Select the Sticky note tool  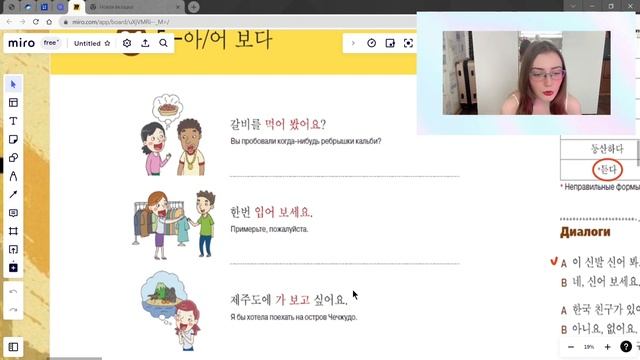(x=13, y=139)
